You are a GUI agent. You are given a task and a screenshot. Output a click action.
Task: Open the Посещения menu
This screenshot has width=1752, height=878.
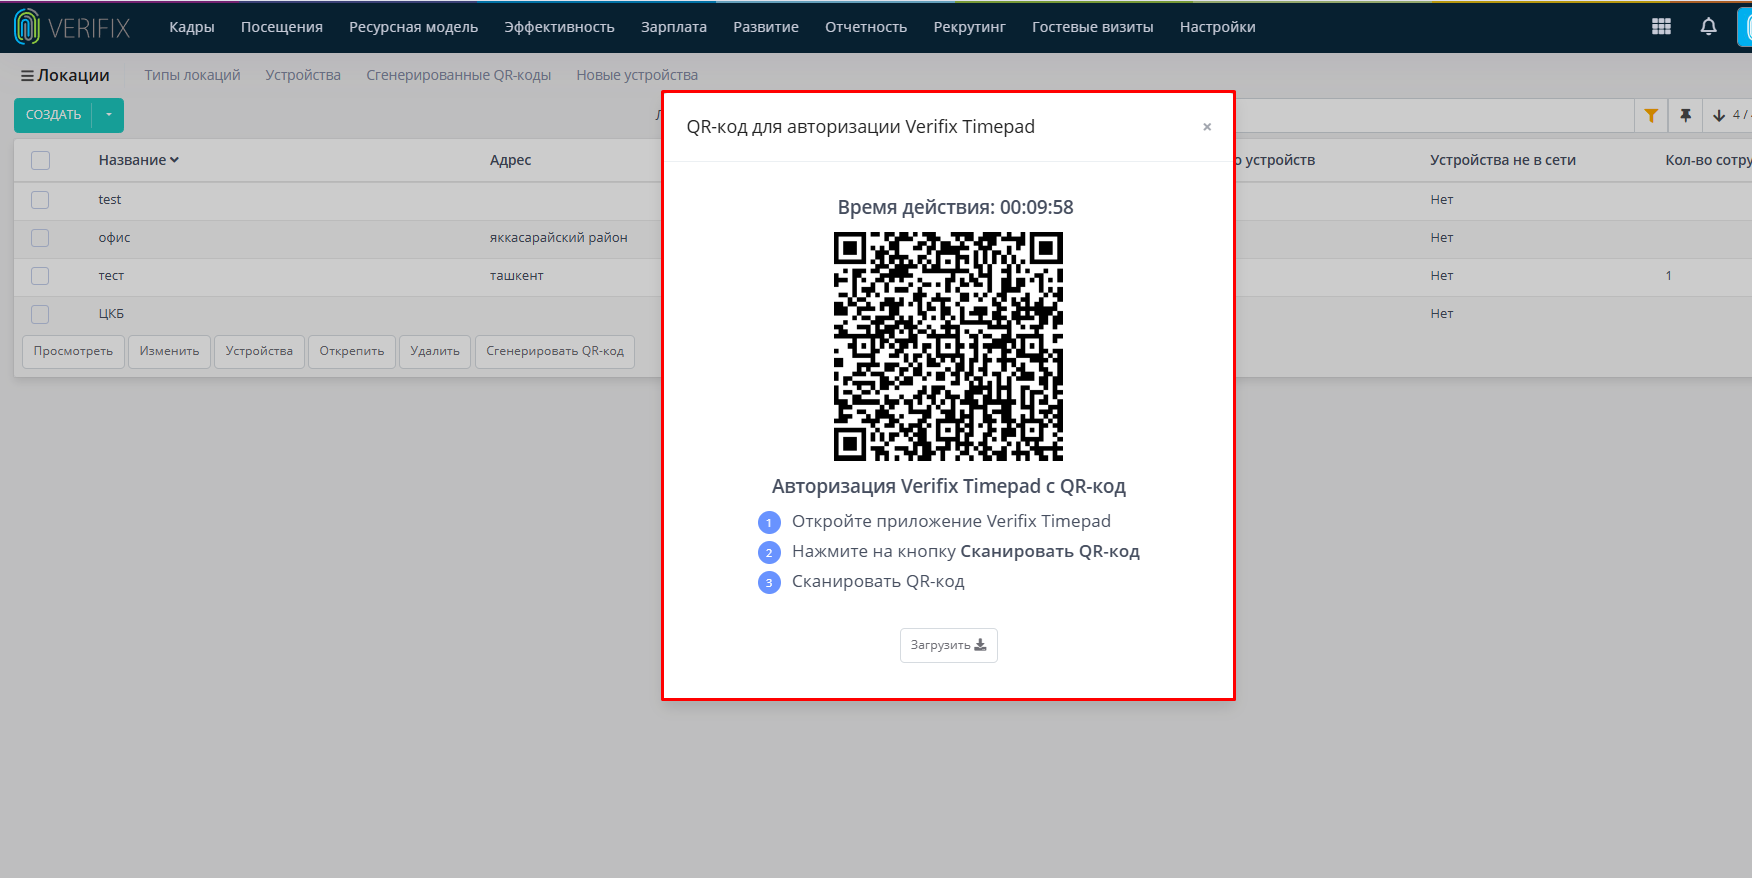tap(282, 27)
